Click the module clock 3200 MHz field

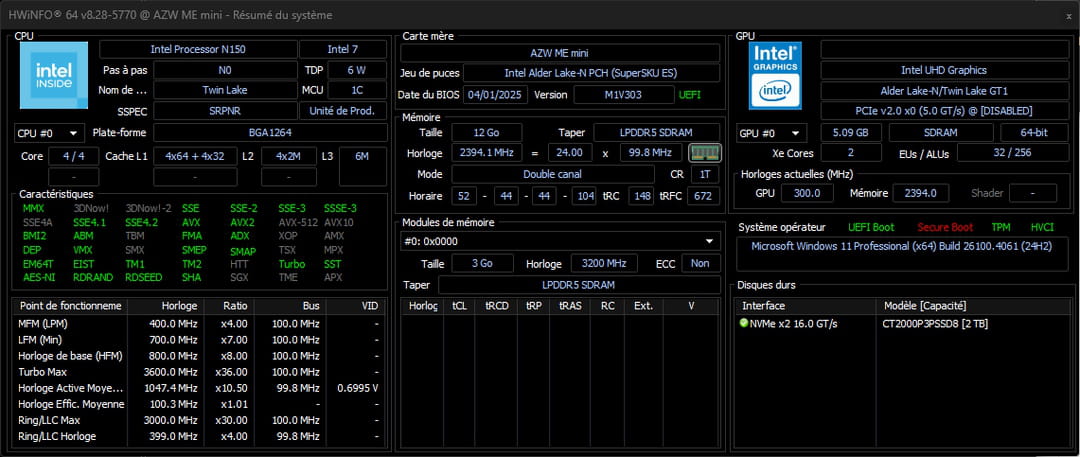click(604, 263)
